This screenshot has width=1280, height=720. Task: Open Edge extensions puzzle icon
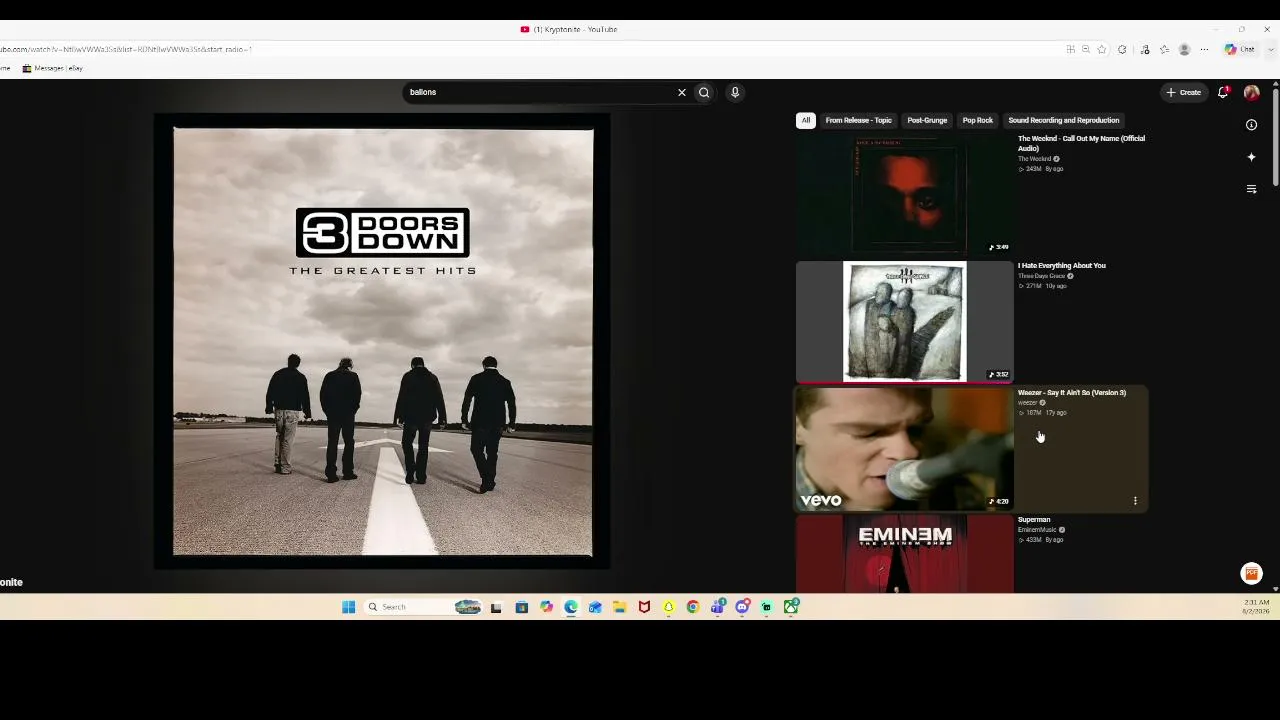point(1122,49)
